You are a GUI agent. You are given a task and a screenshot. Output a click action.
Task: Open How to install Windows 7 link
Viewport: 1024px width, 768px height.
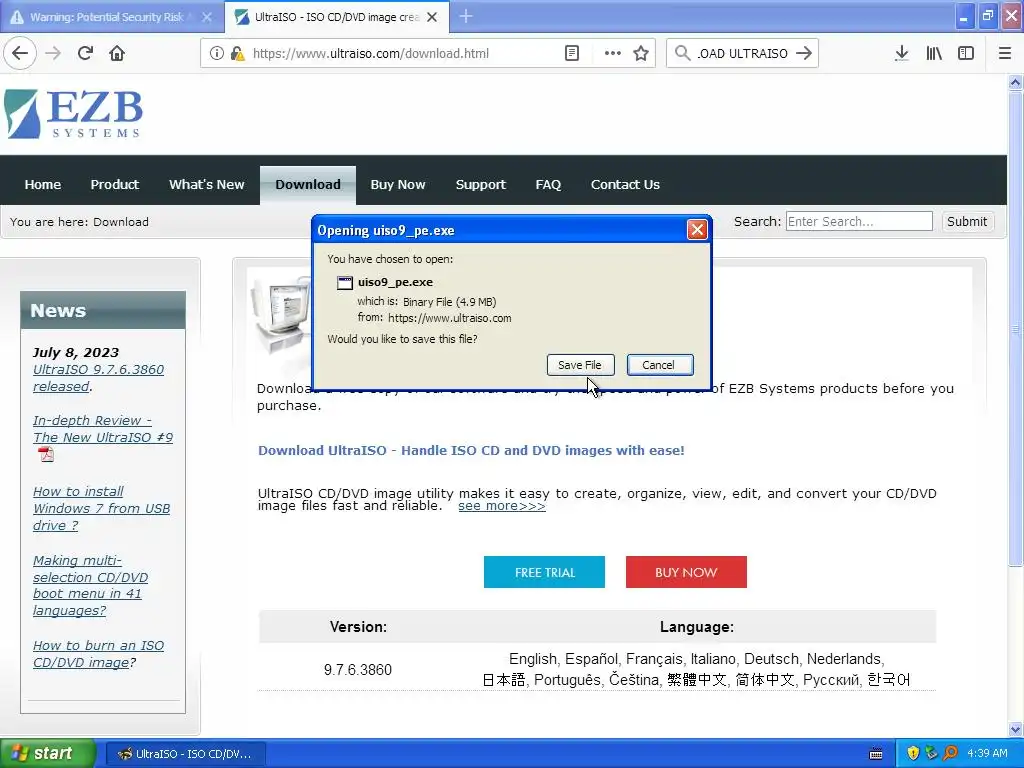[x=101, y=508]
